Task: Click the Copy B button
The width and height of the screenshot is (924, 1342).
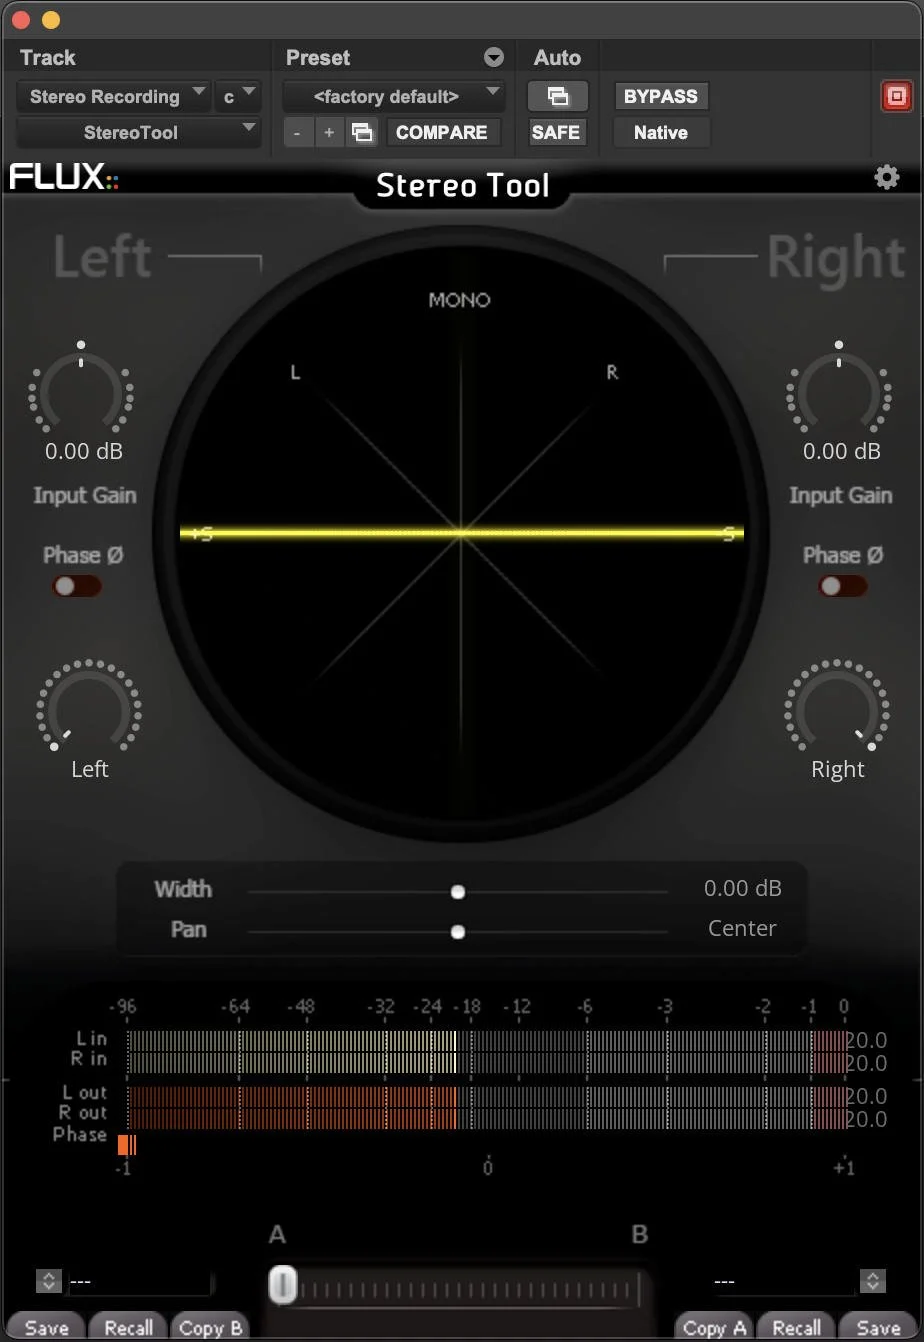Action: [x=210, y=1327]
